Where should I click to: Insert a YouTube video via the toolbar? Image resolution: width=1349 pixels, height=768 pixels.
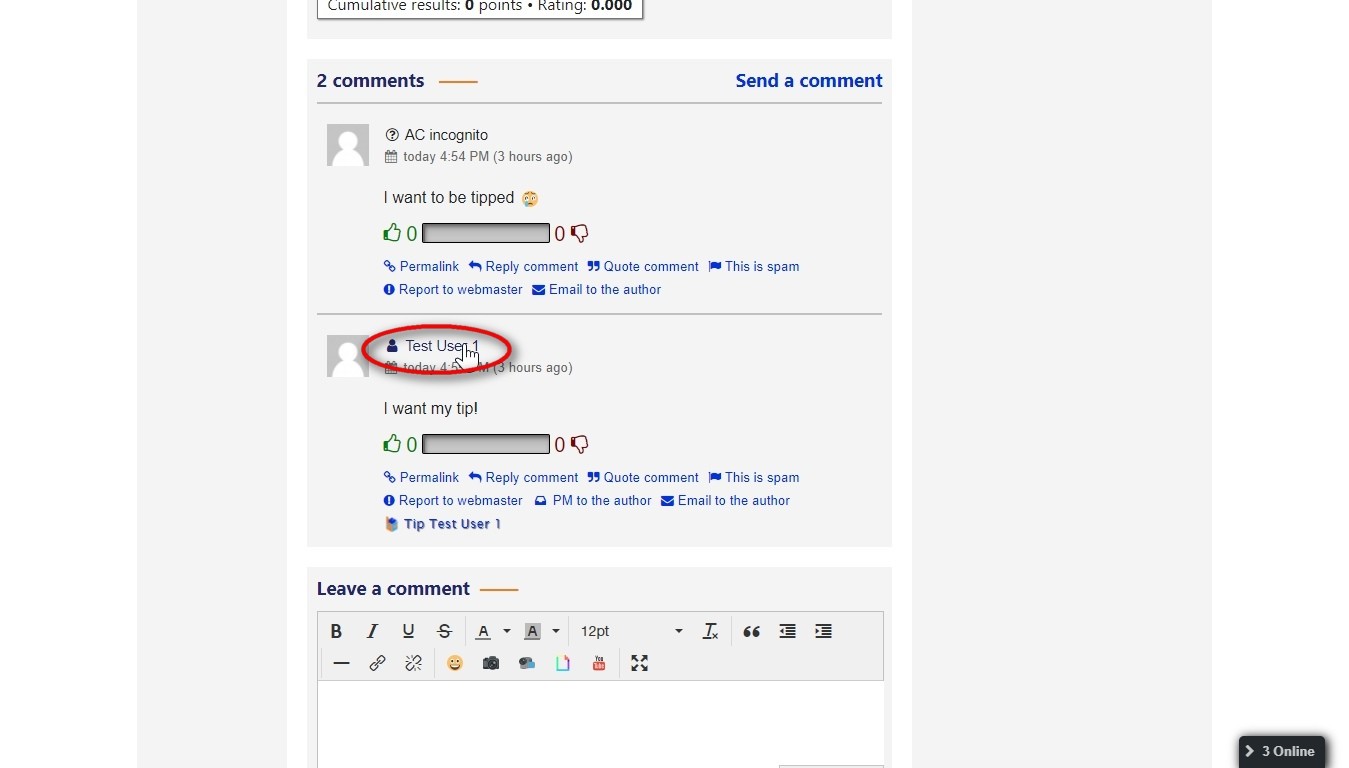click(x=599, y=663)
